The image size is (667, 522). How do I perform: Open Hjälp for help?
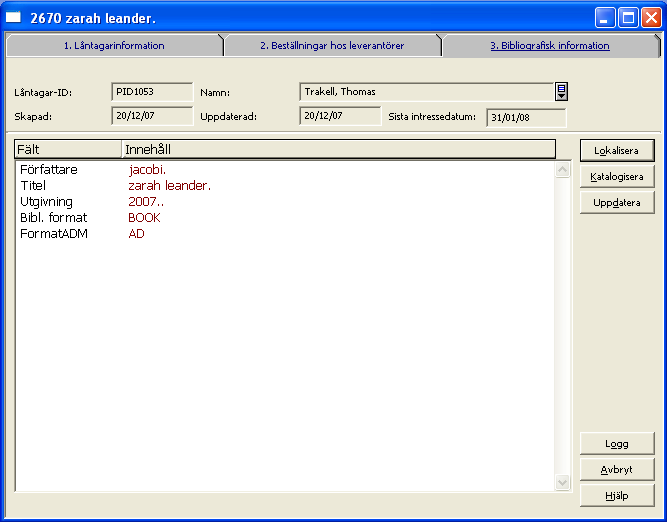point(617,496)
